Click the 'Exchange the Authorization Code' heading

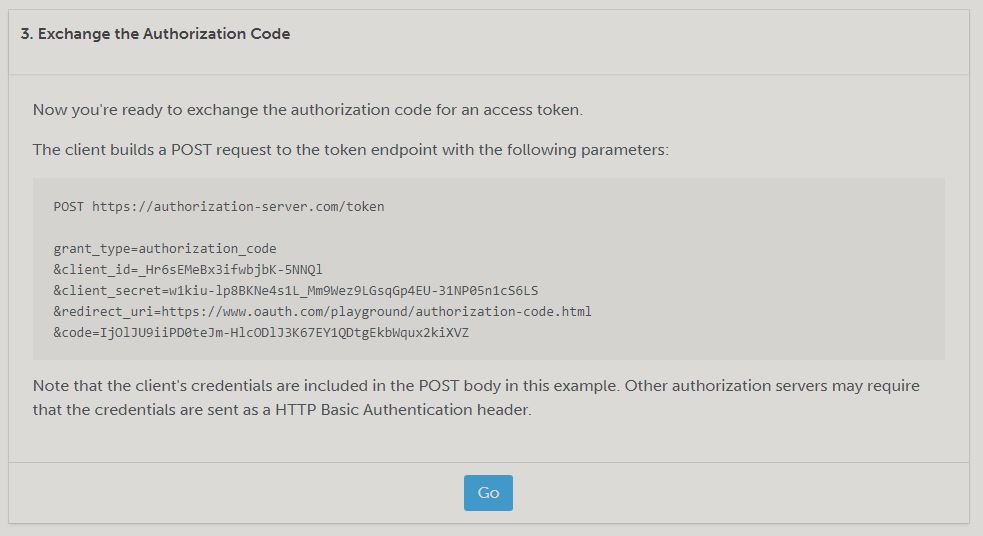click(155, 34)
